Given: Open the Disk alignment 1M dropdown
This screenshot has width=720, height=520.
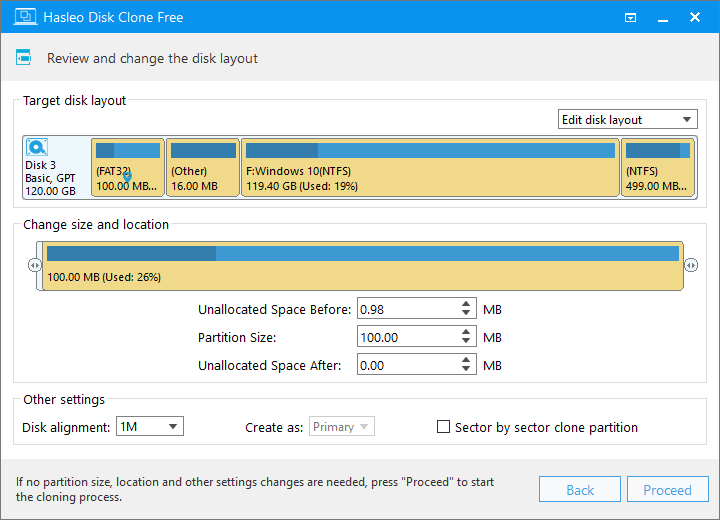Looking at the screenshot, I should [x=150, y=426].
